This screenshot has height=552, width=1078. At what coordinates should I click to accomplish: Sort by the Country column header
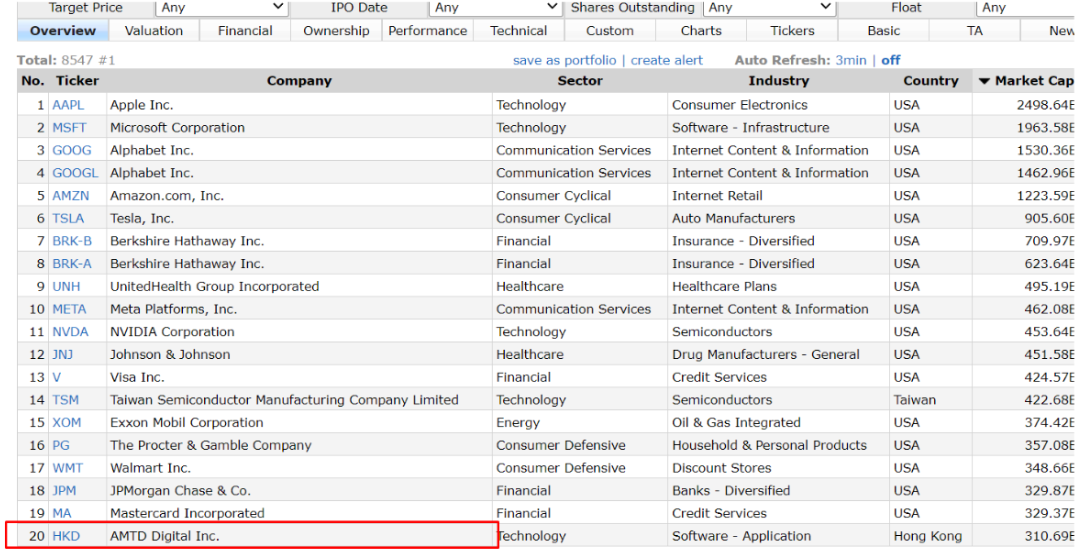930,81
